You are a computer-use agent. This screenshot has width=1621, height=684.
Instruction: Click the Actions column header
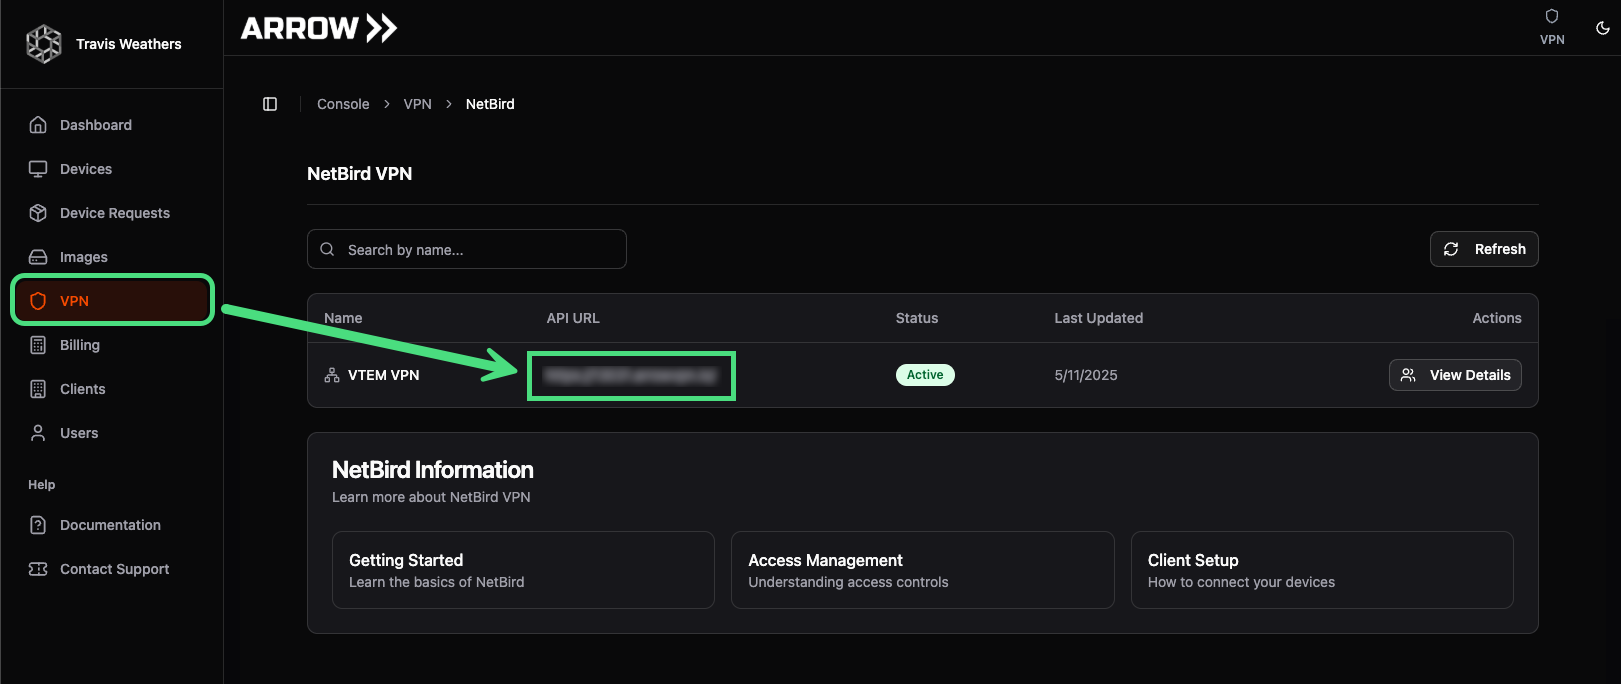[1497, 318]
